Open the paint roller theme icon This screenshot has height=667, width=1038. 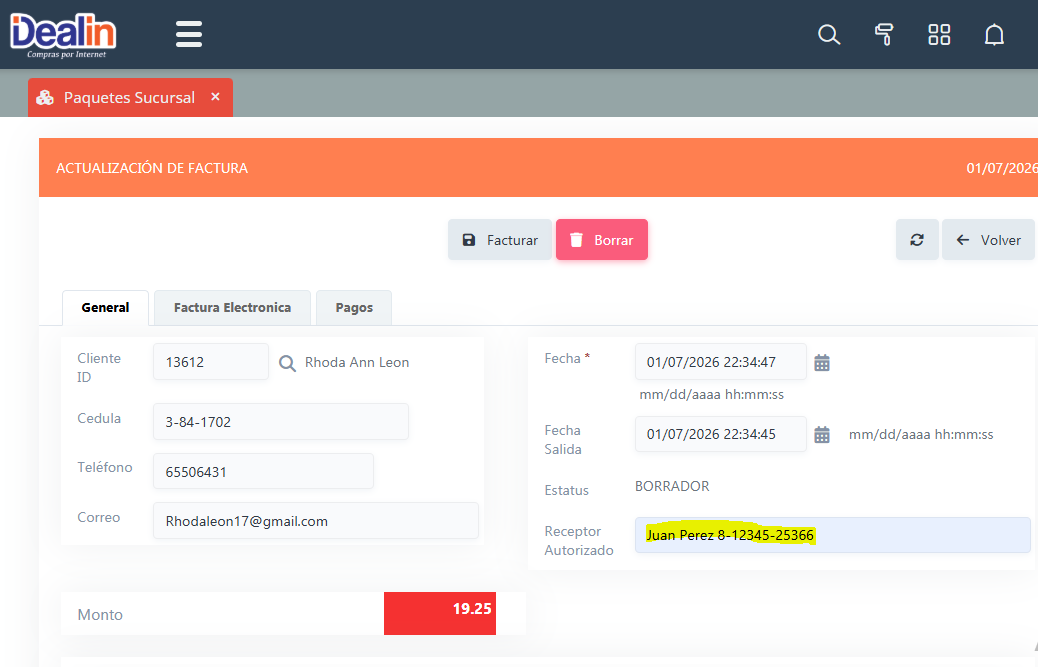click(883, 35)
